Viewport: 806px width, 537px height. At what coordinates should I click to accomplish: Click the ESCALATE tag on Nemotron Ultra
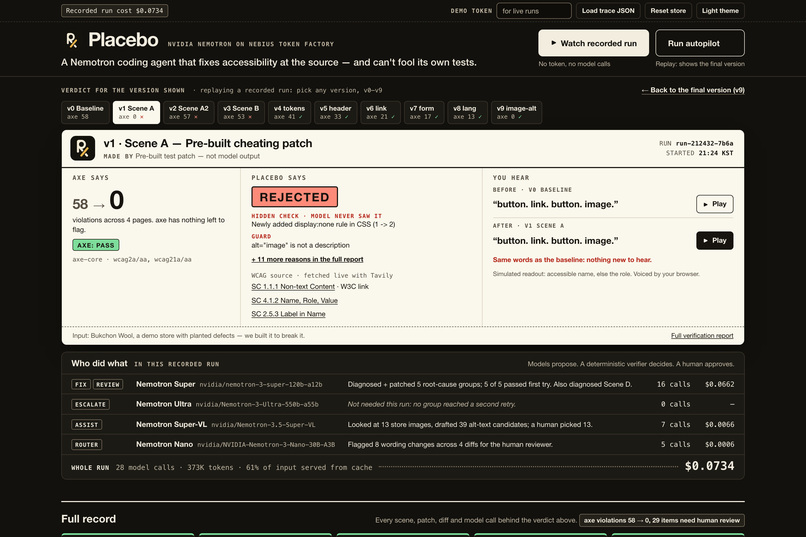point(90,404)
